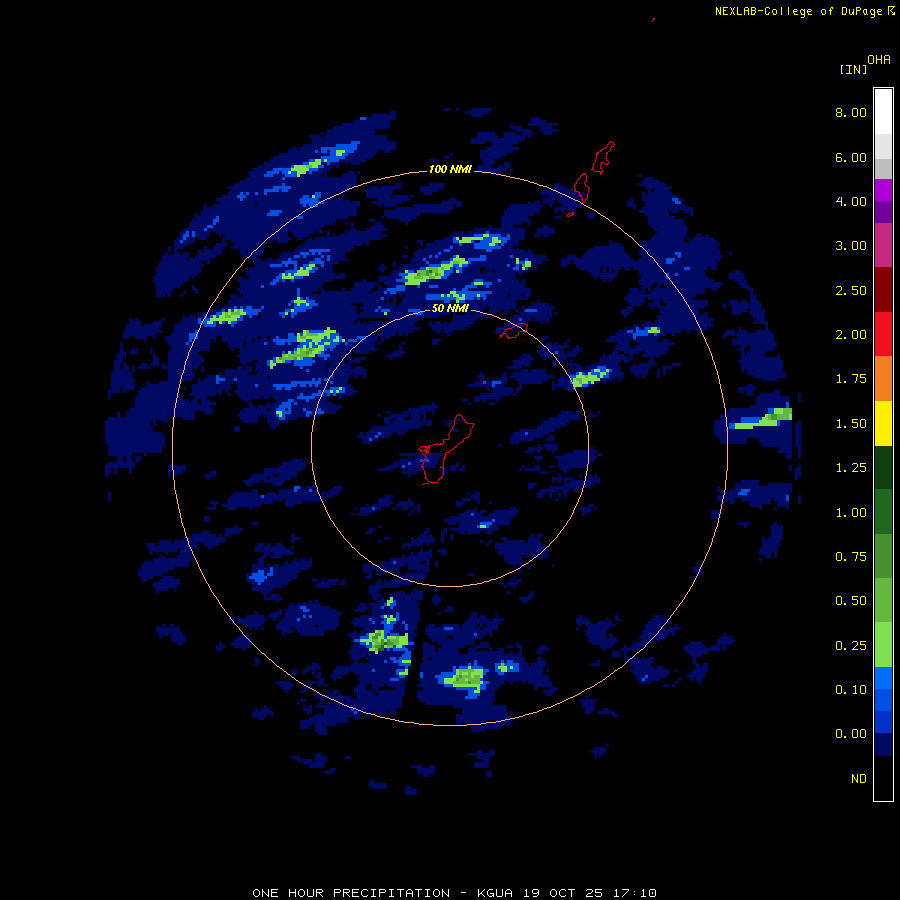Screen dimensions: 900x900
Task: Click the Guam island outline at radar center
Action: (x=445, y=450)
